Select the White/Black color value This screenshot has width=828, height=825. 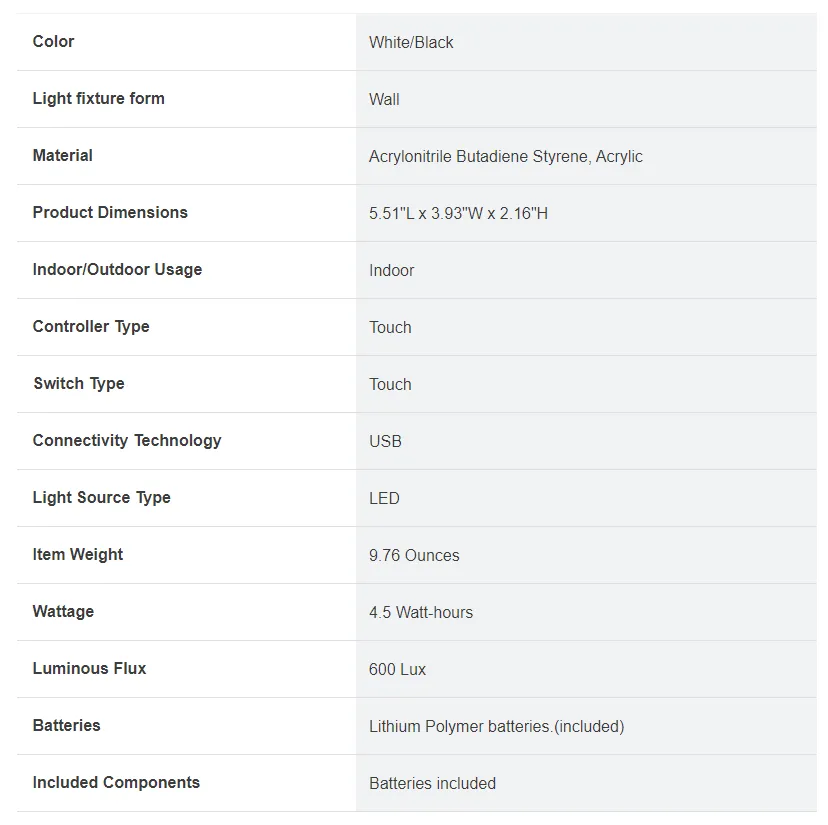click(x=411, y=42)
